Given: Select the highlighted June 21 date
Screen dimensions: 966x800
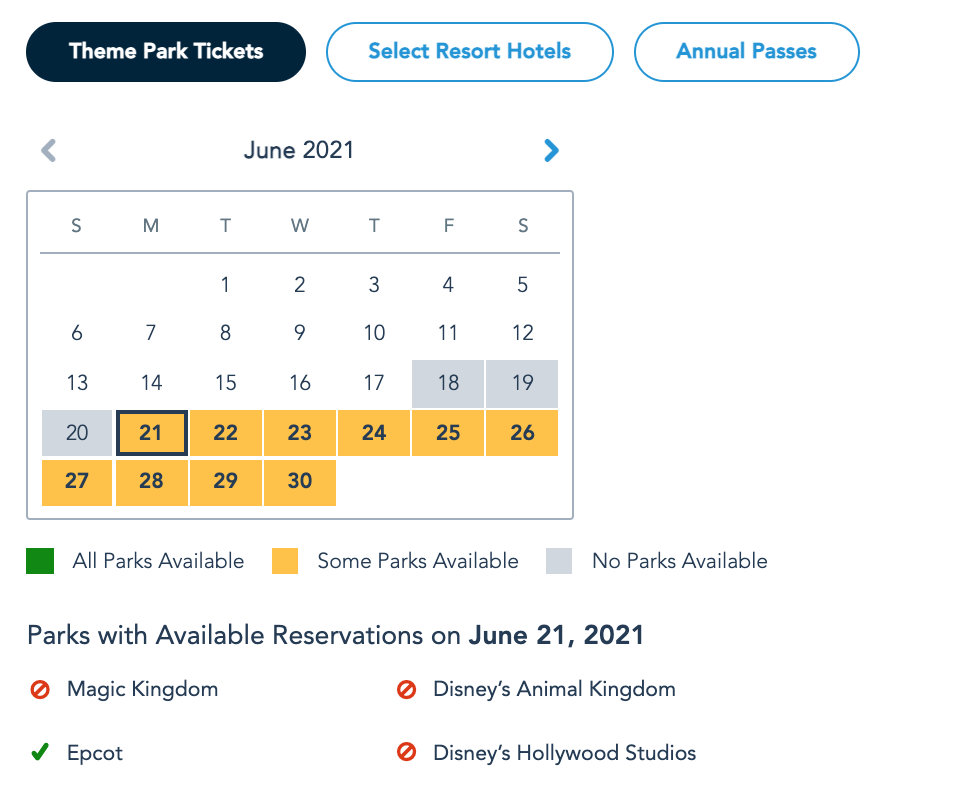Looking at the screenshot, I should [x=151, y=433].
